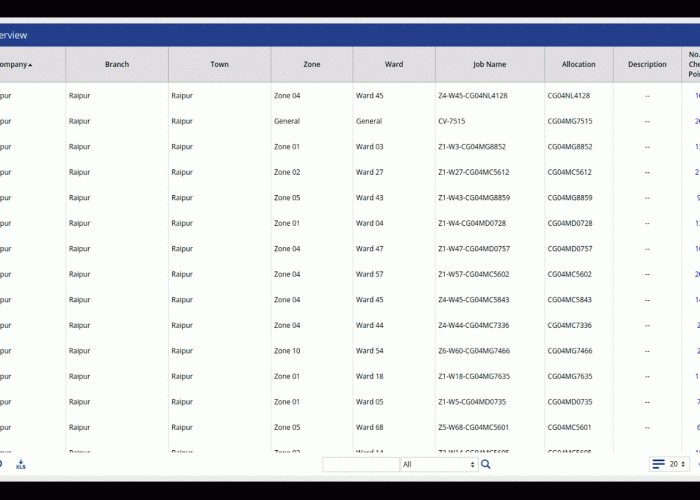Open the page size dropdown showing 20

point(678,464)
